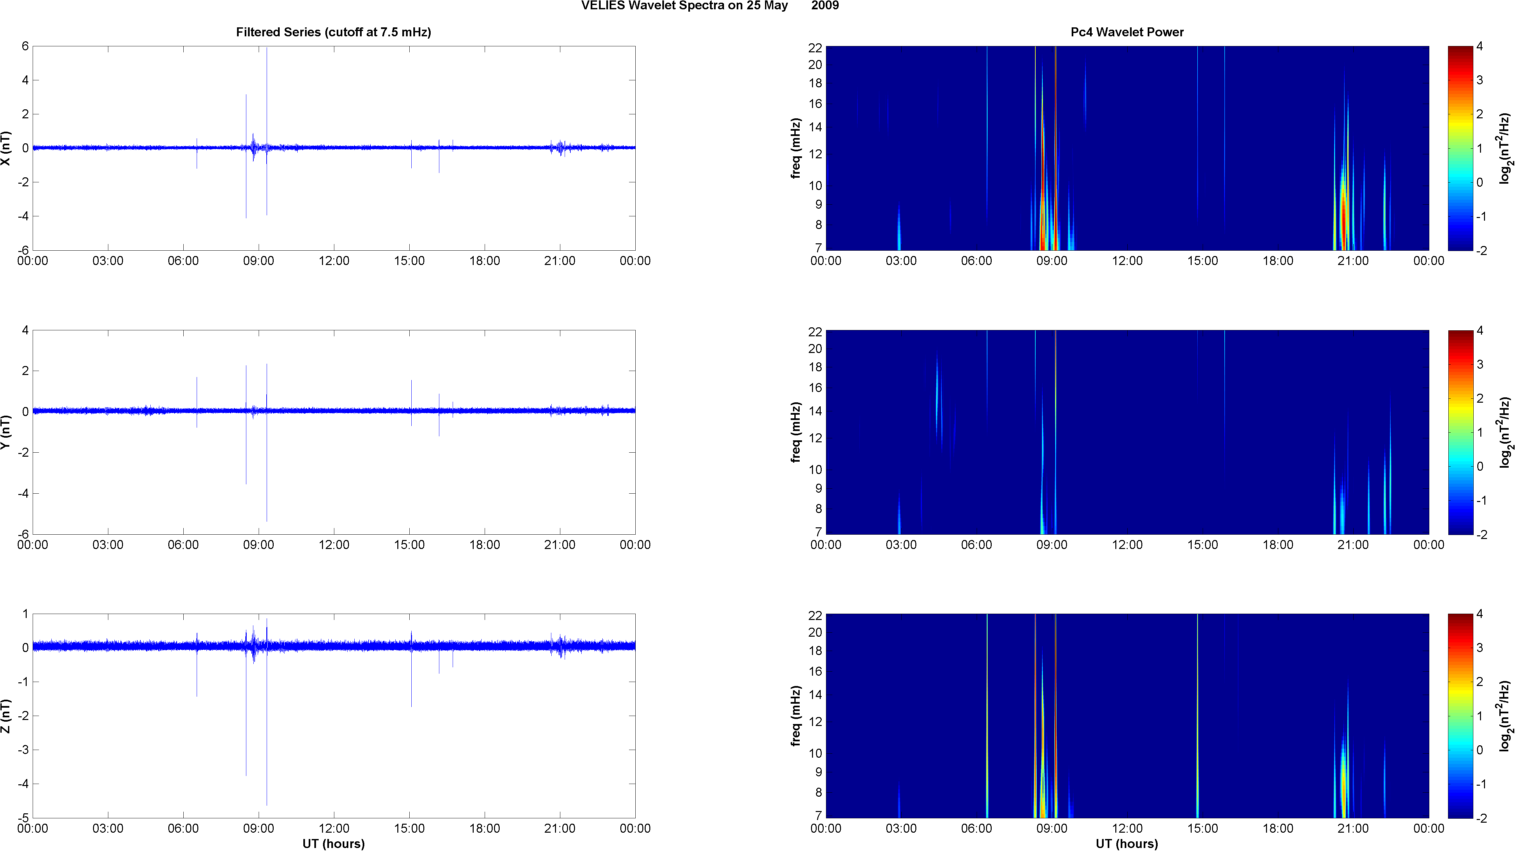Viewport: 1515px width, 851px height.
Task: Click the bottom wavelet panel colorbar
Action: tap(1460, 716)
